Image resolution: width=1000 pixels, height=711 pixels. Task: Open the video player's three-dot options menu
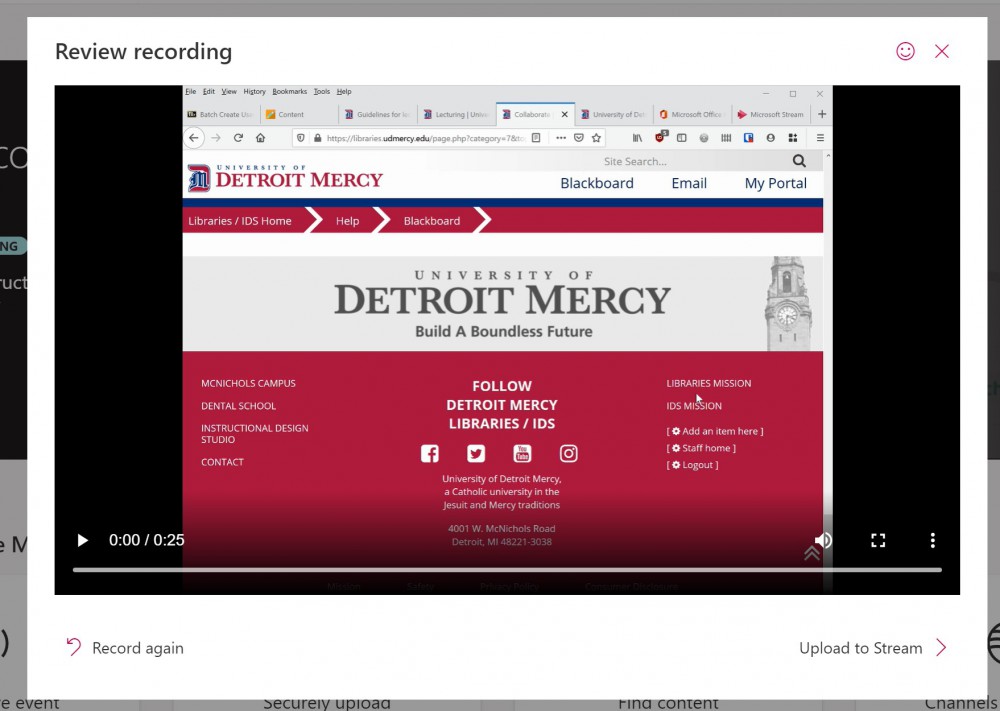point(932,540)
